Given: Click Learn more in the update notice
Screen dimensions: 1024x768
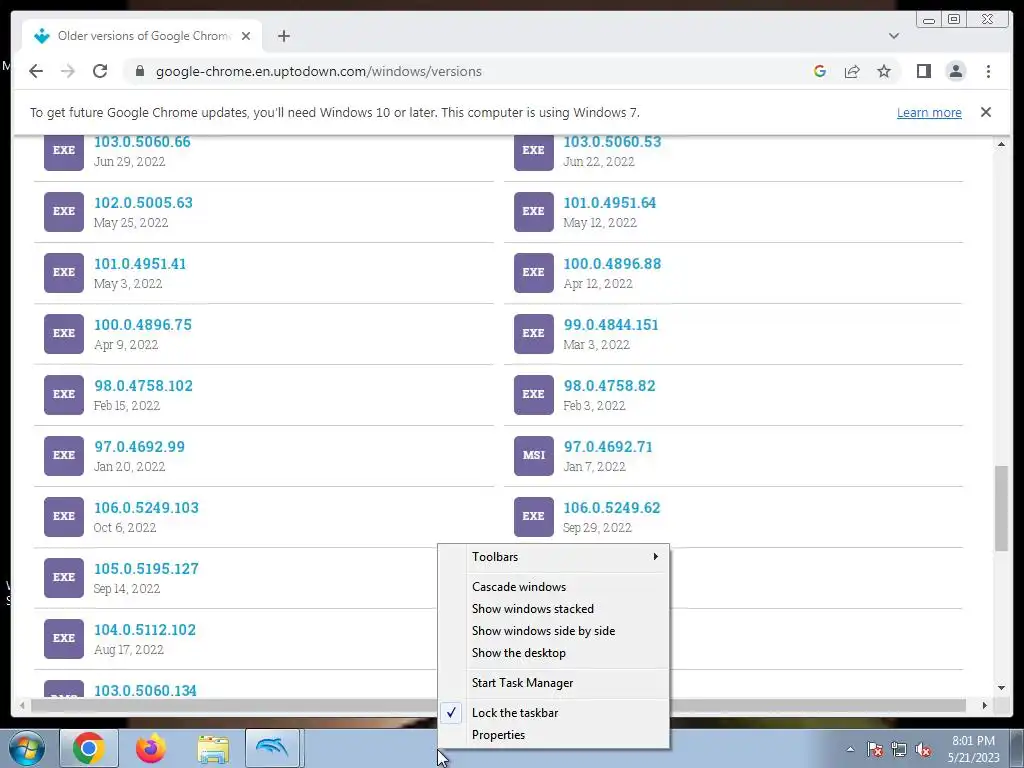Looking at the screenshot, I should [x=929, y=112].
